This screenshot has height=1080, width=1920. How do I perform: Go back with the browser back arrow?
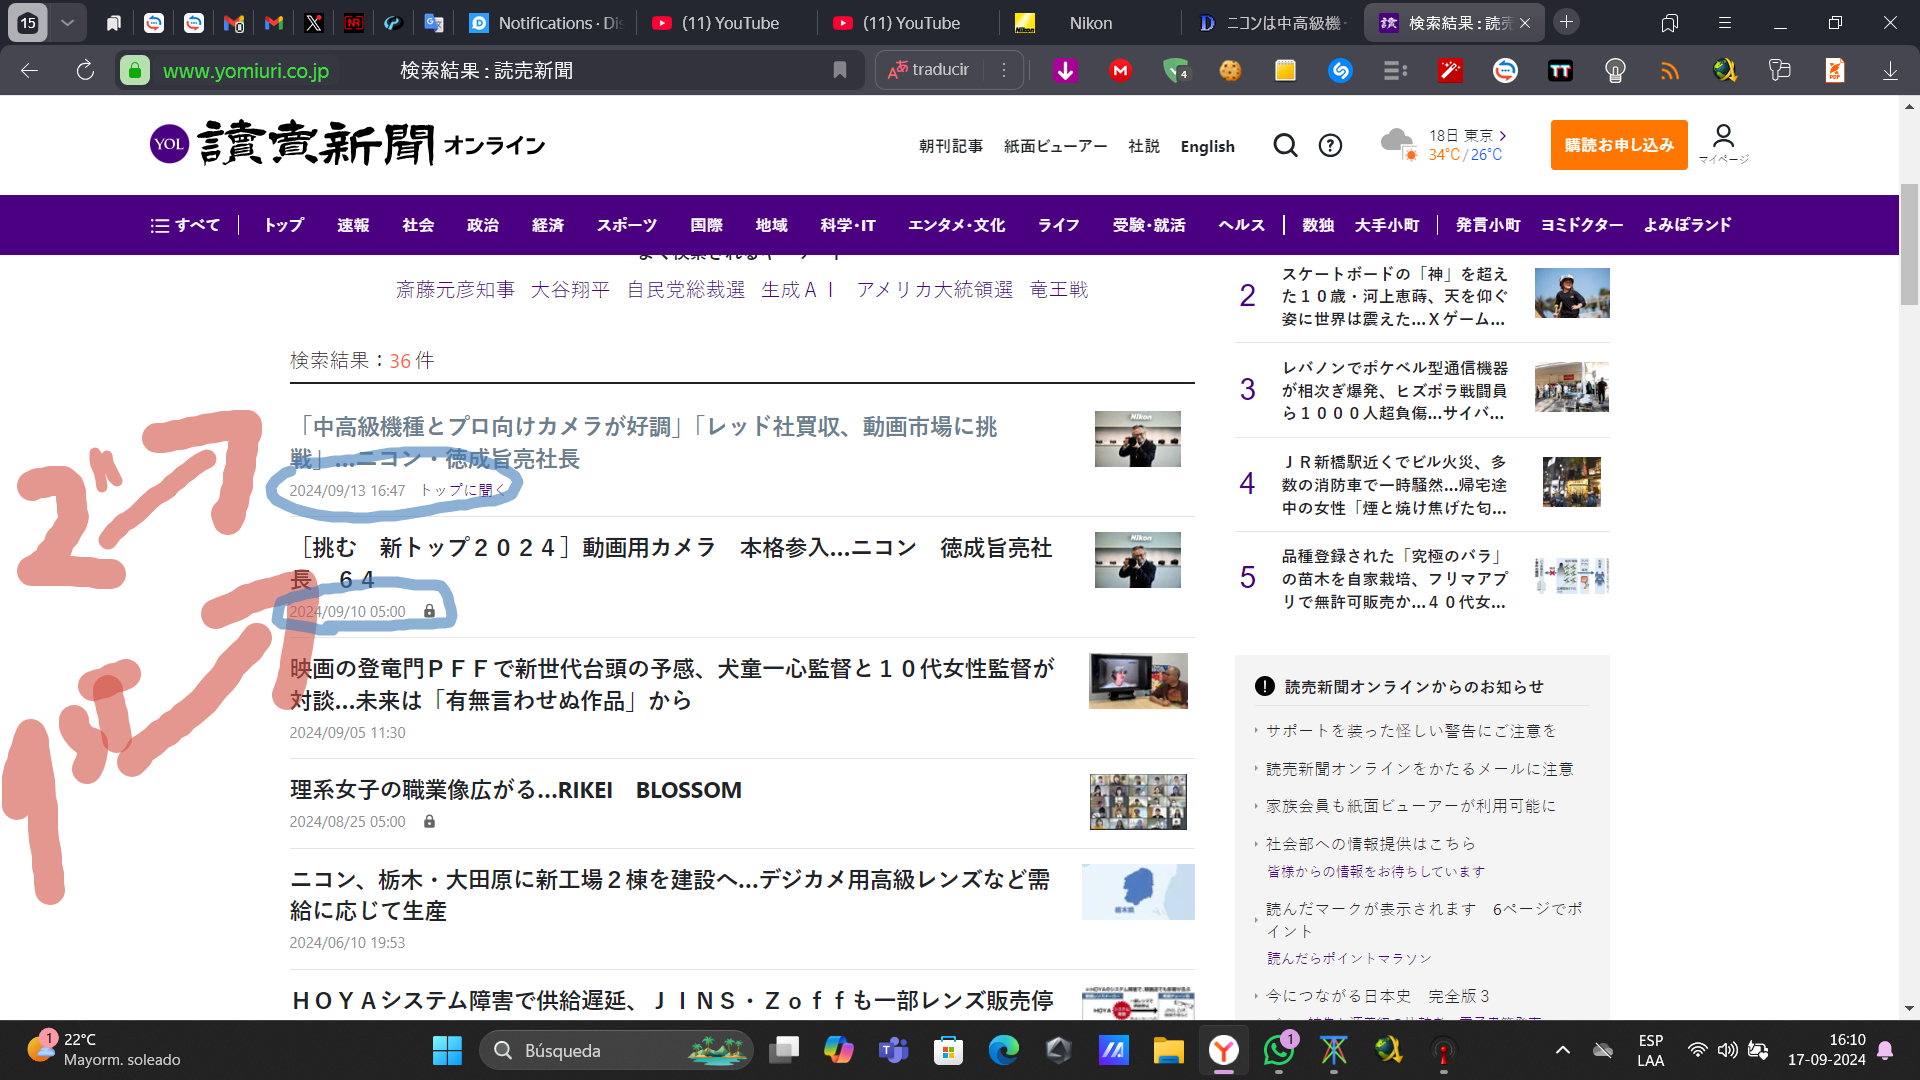(x=29, y=70)
